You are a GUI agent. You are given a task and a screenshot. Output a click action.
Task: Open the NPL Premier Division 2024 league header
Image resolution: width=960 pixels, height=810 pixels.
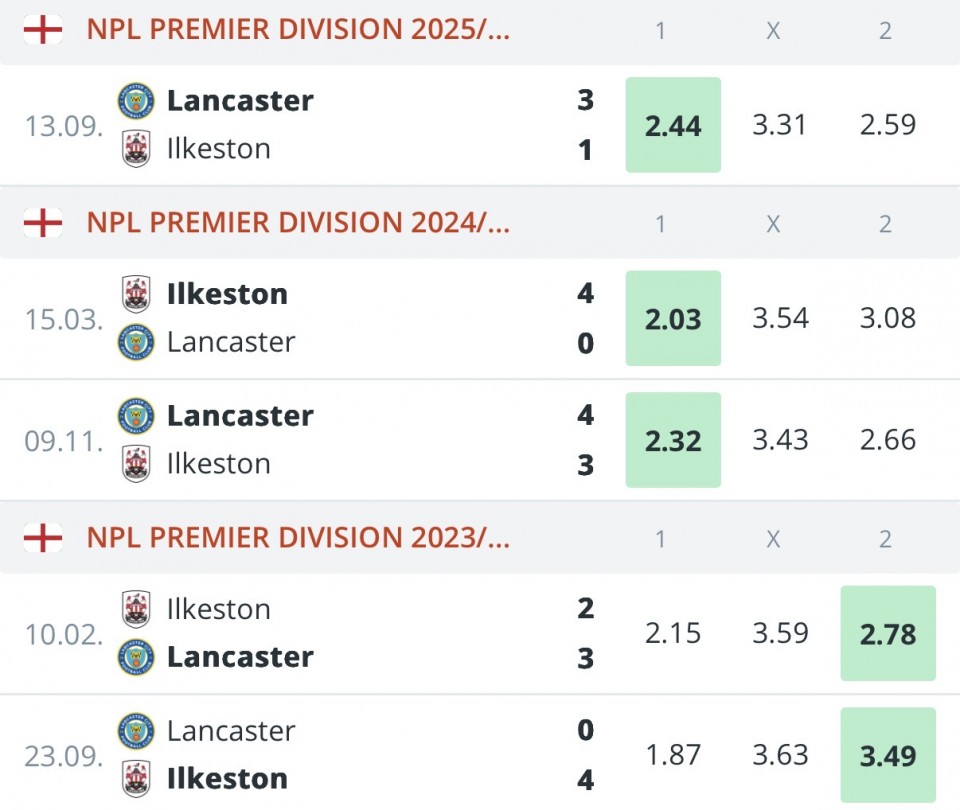point(298,223)
